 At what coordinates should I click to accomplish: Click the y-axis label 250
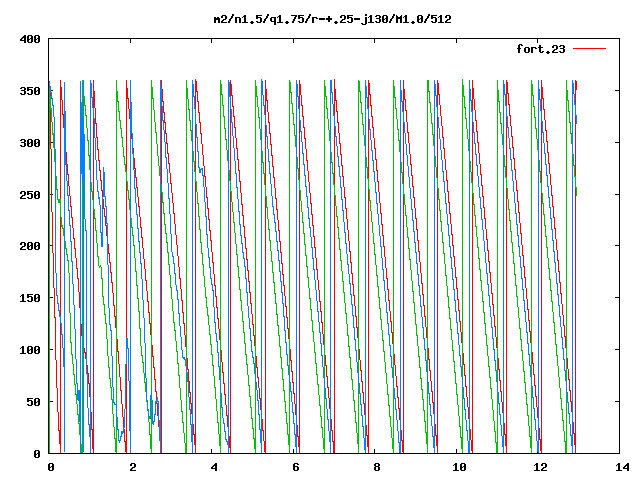(30, 195)
